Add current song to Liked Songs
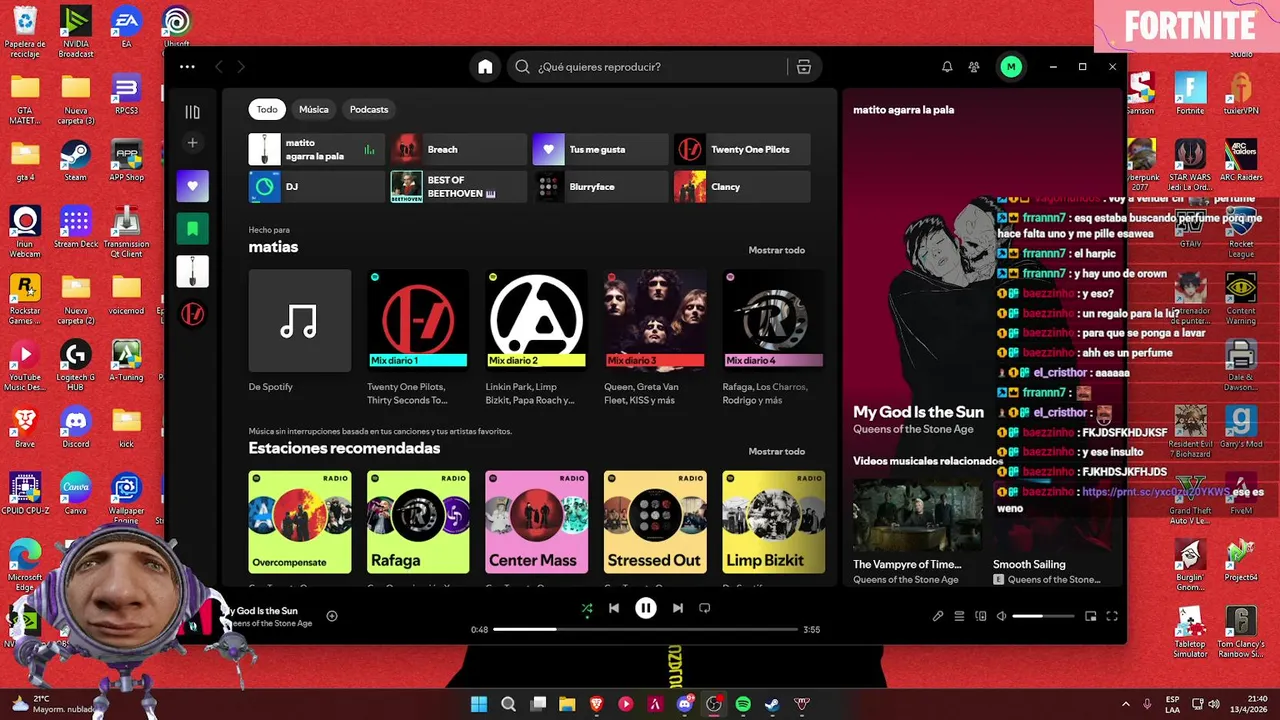This screenshot has width=1280, height=720. 332,616
